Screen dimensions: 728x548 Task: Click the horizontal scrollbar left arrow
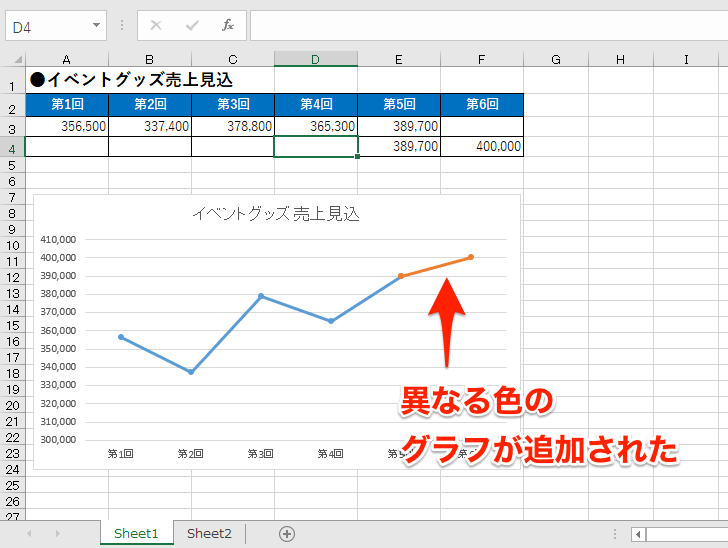tap(638, 534)
